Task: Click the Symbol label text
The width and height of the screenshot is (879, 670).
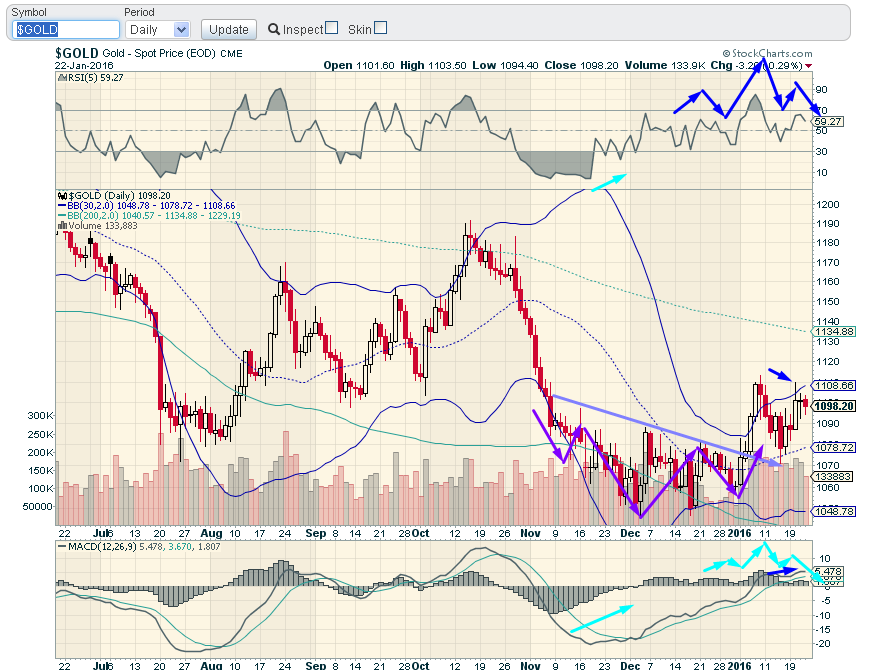Action: pos(29,12)
